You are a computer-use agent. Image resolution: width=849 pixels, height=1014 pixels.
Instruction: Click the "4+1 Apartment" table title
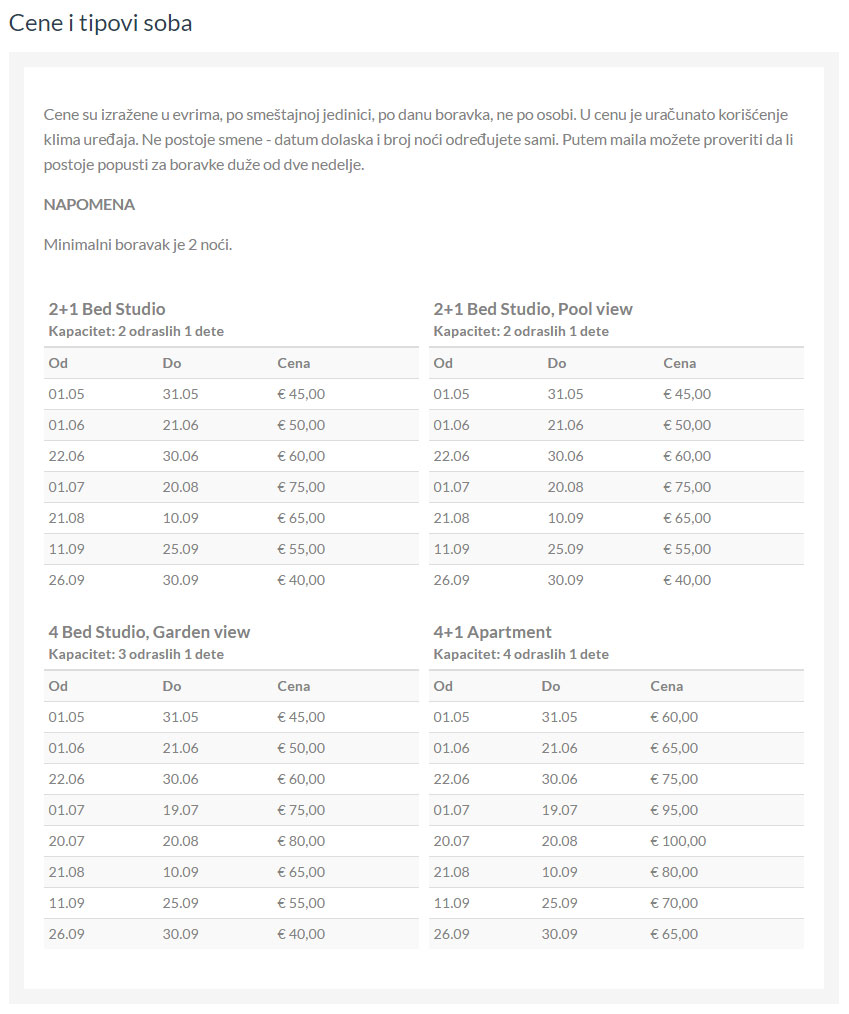tap(492, 632)
